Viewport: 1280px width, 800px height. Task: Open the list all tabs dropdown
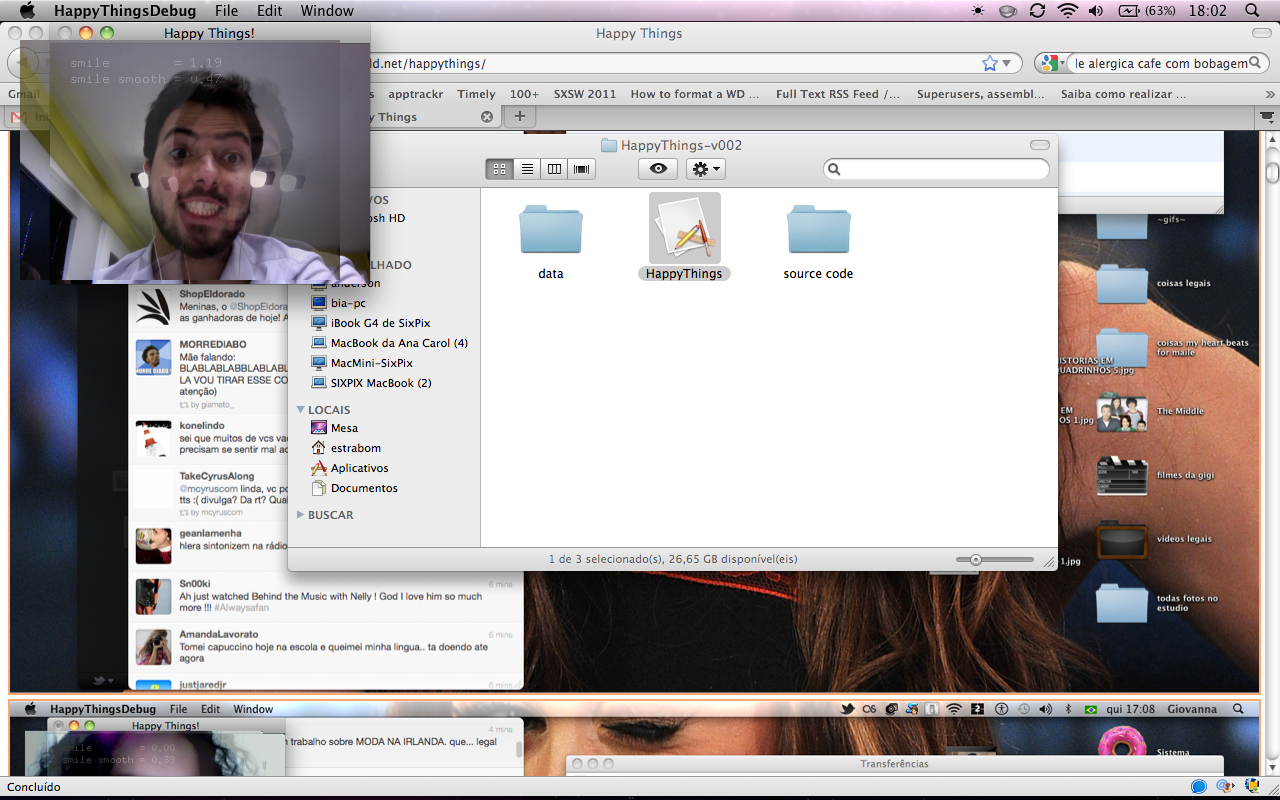[x=1267, y=117]
